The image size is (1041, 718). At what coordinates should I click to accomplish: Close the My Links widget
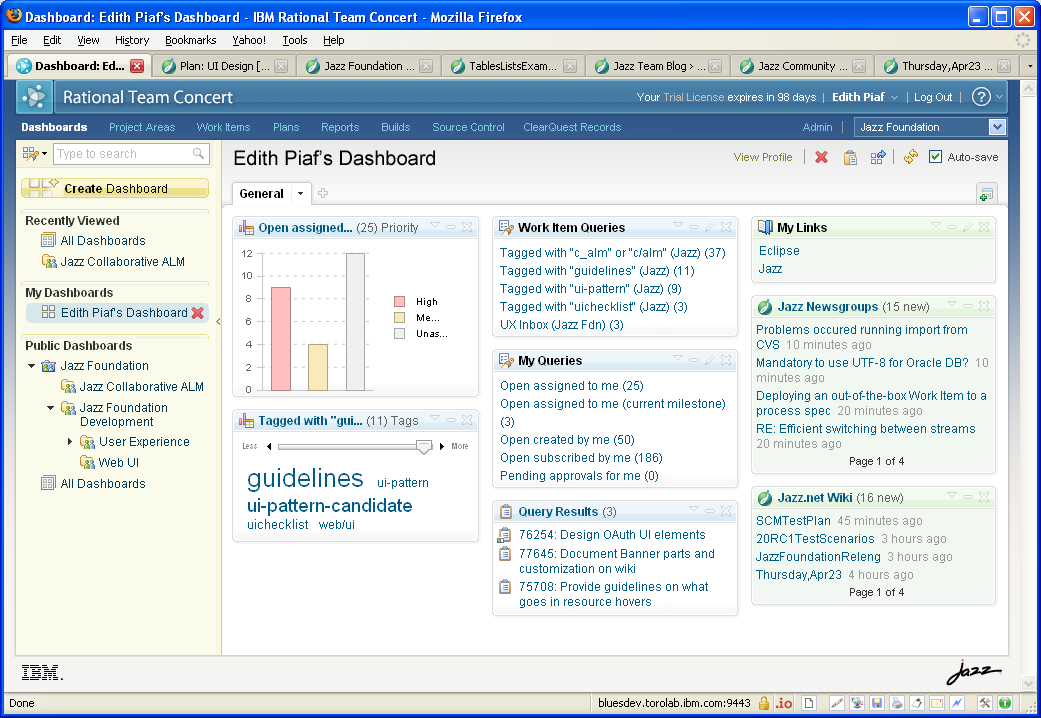(984, 227)
